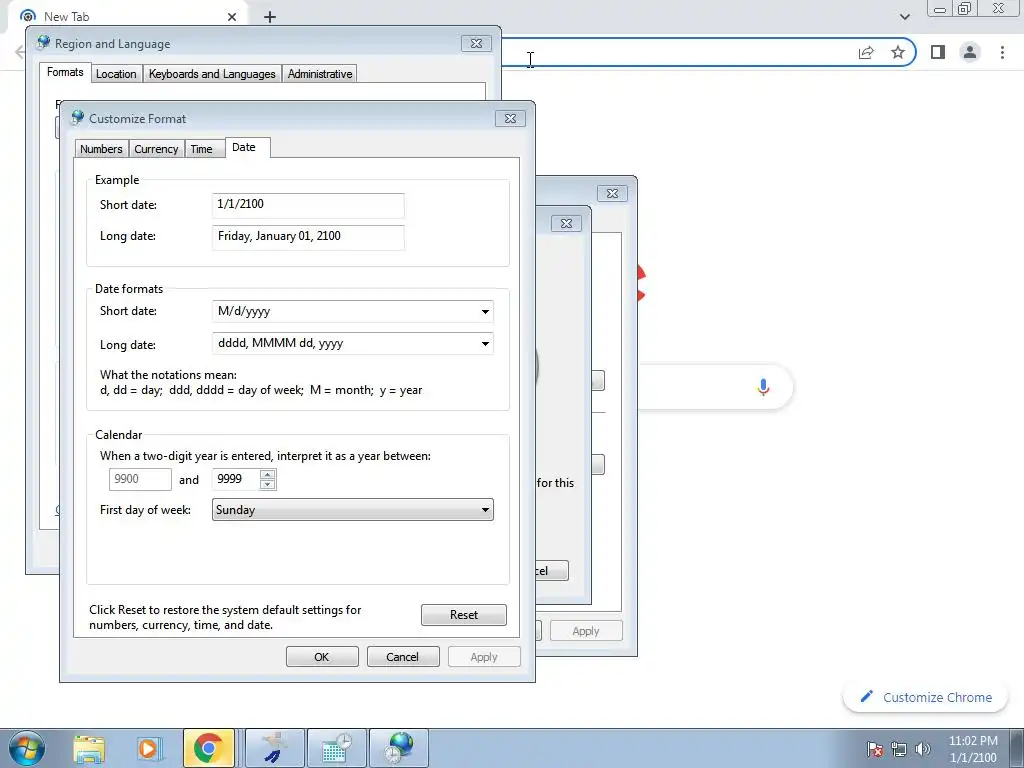The width and height of the screenshot is (1024, 768).
Task: Select the Formats tab in Region and Language
Action: tap(65, 72)
